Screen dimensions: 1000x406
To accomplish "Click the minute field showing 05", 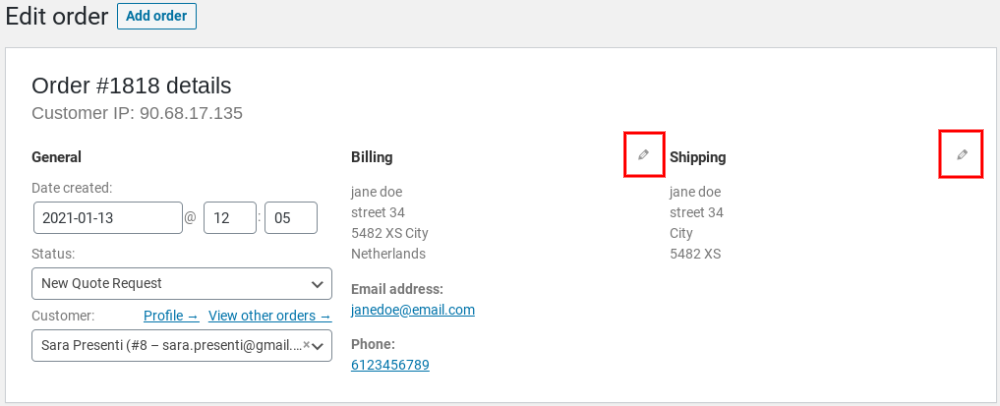I will 291,217.
